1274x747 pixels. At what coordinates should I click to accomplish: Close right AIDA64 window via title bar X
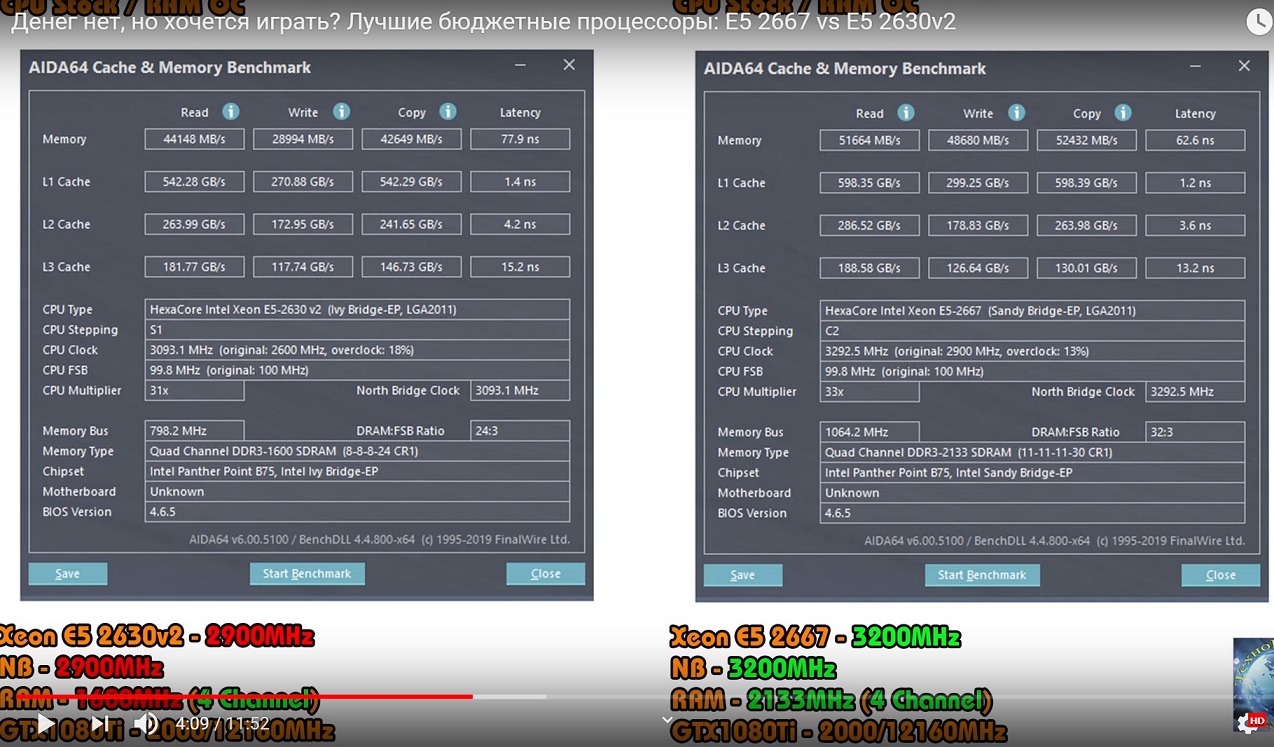click(x=1244, y=66)
